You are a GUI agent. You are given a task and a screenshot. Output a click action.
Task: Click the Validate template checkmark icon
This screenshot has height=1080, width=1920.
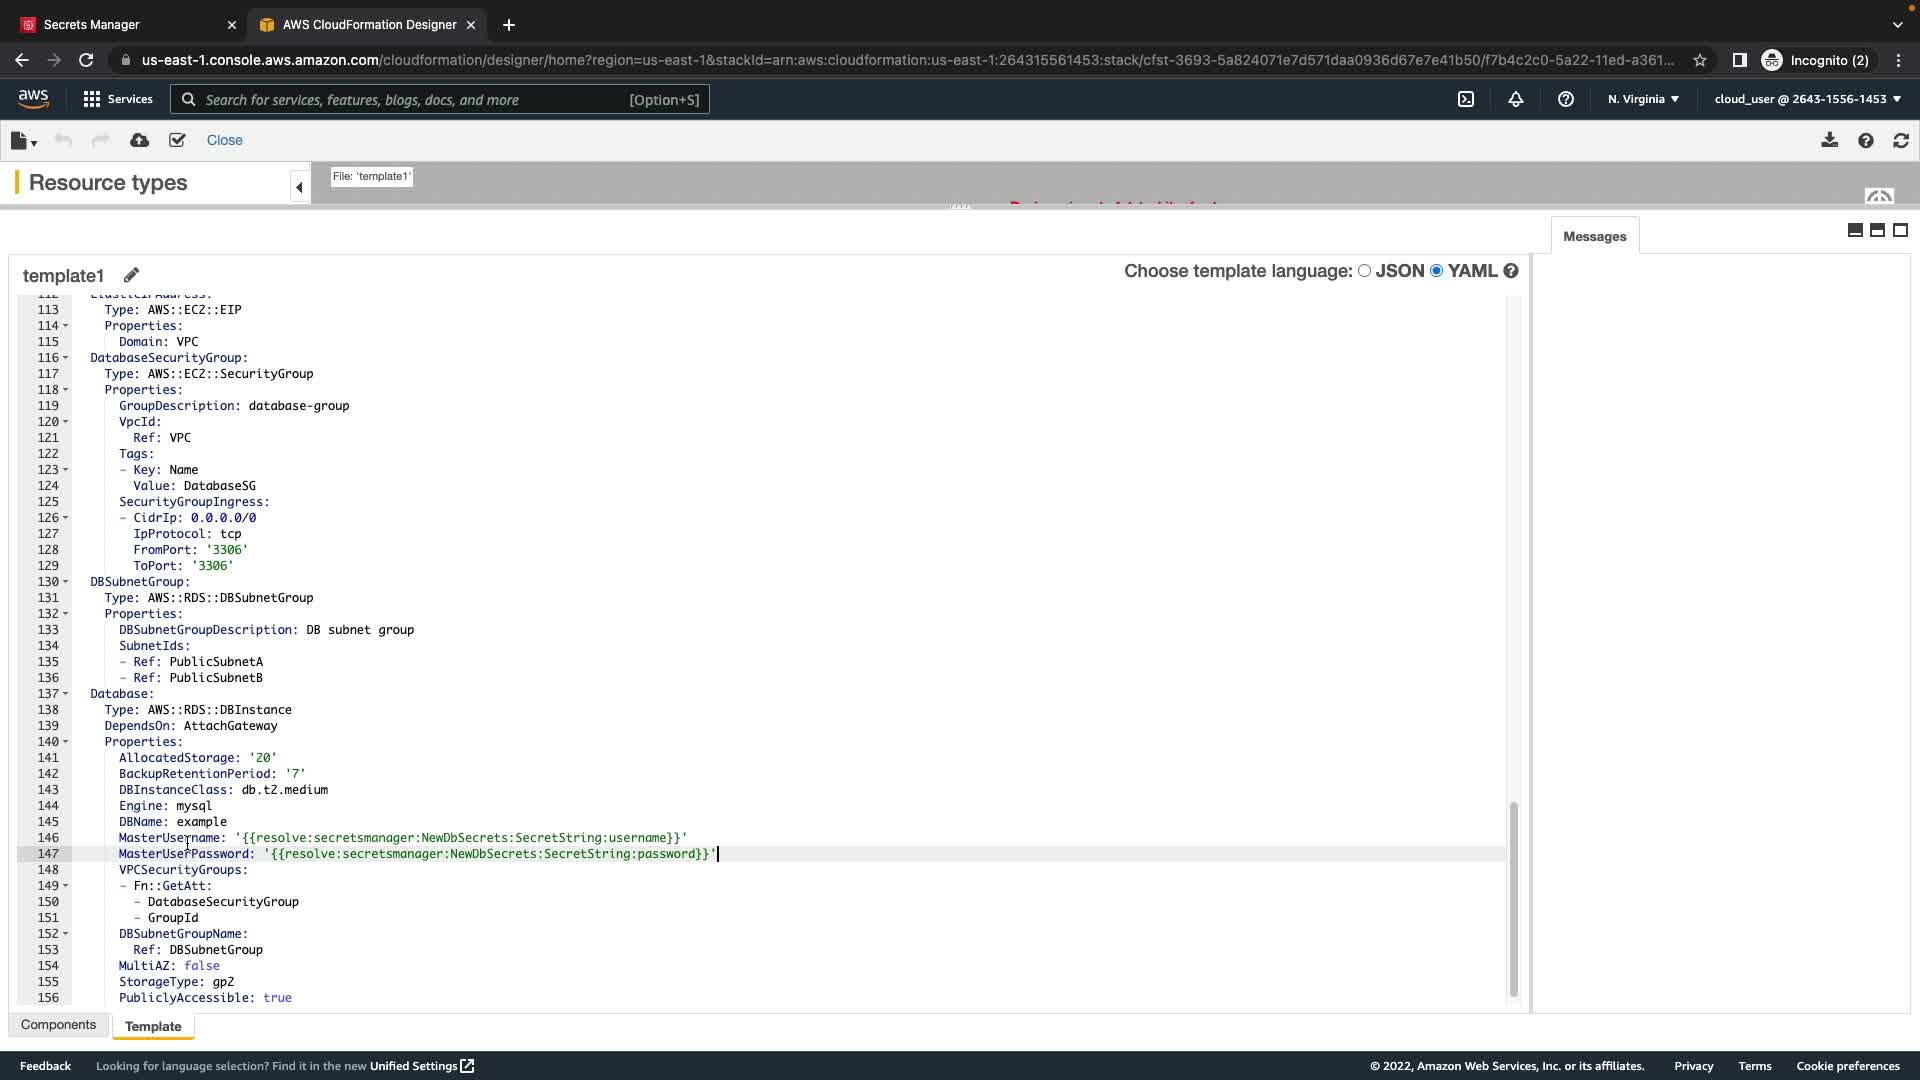pos(177,140)
